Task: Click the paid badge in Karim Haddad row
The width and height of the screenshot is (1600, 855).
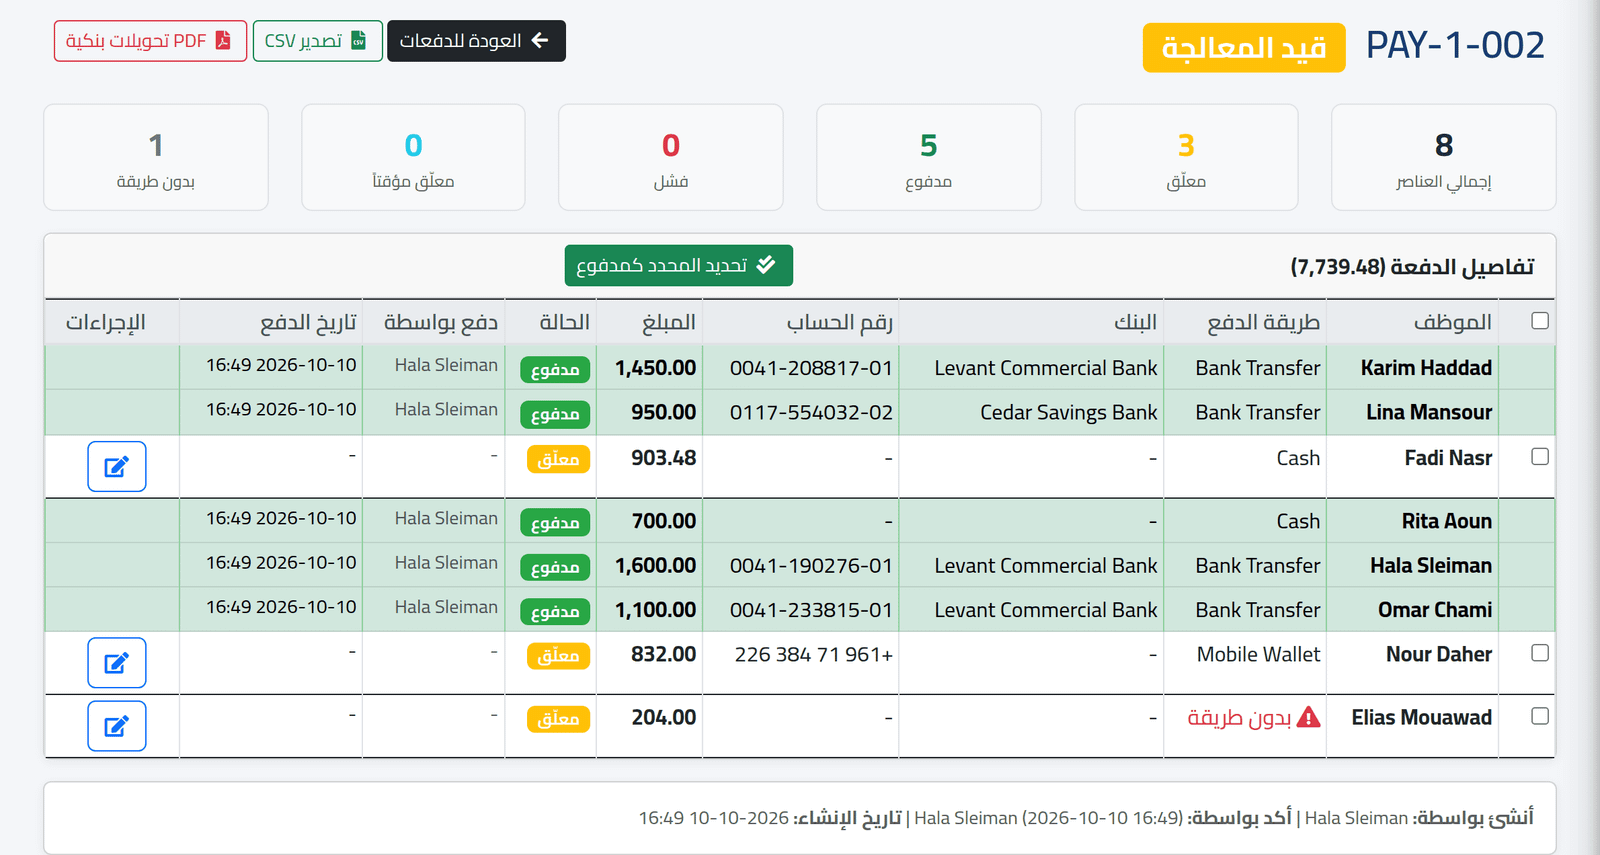Action: 555,370
